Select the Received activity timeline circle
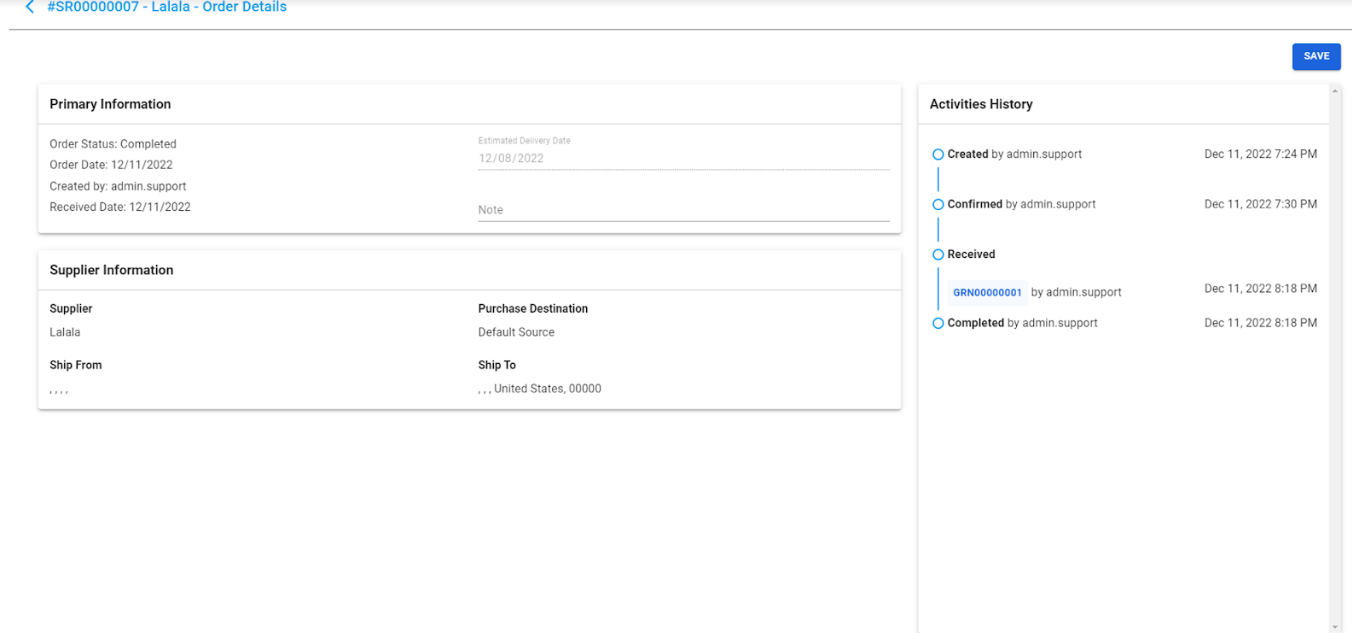This screenshot has height=633, width=1352. (938, 255)
